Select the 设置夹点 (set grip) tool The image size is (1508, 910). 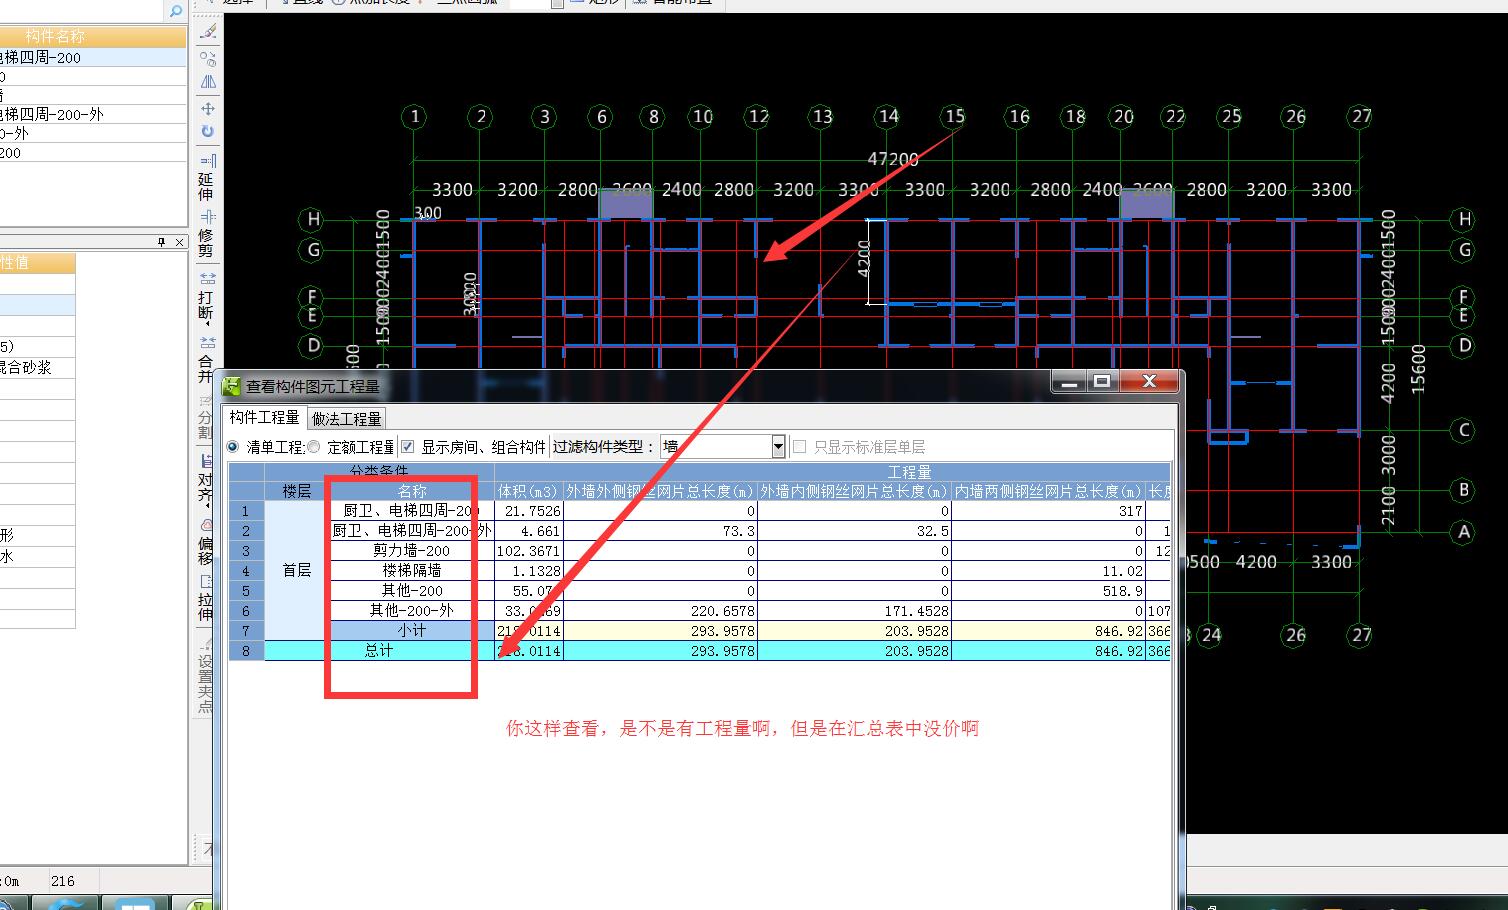(206, 677)
